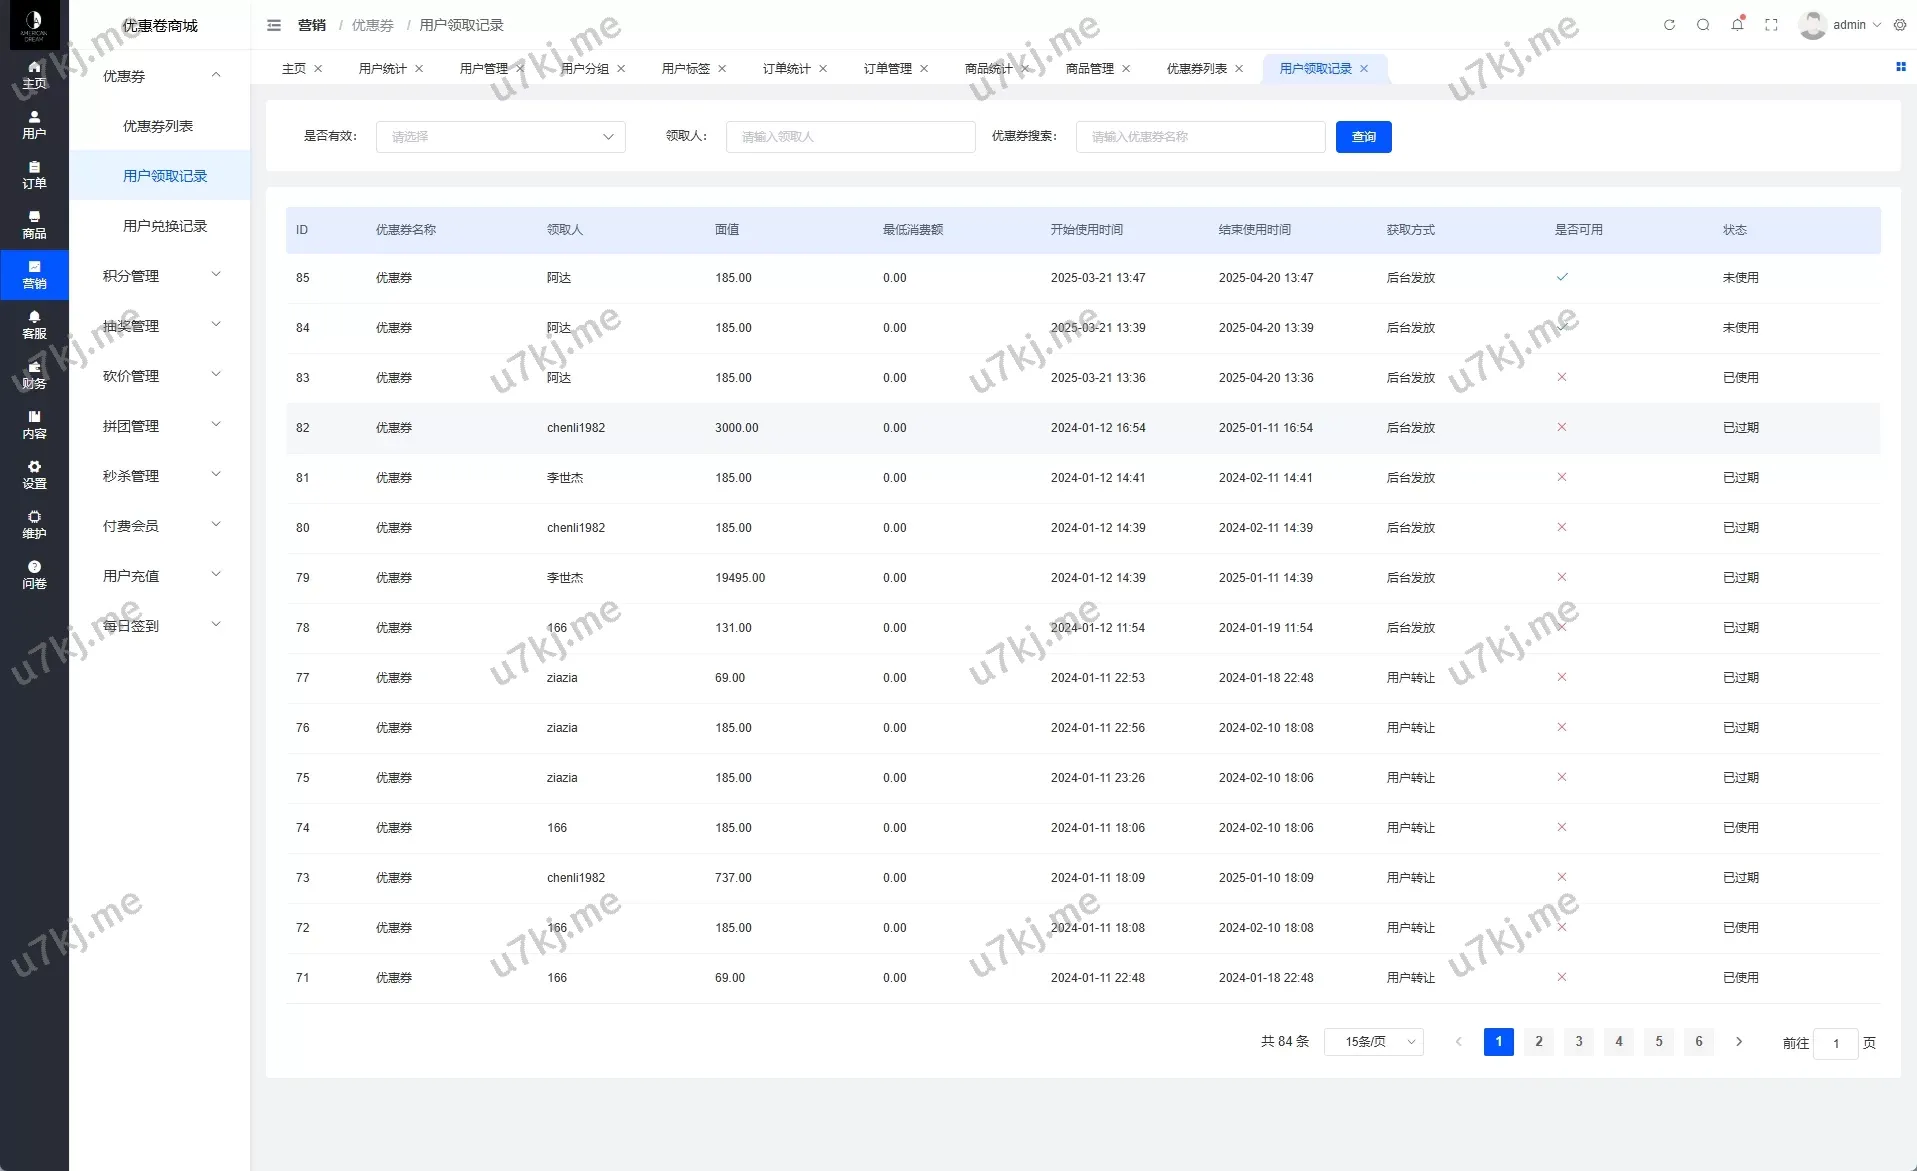Focus the 领取人 input field
The height and width of the screenshot is (1171, 1917).
click(x=850, y=137)
